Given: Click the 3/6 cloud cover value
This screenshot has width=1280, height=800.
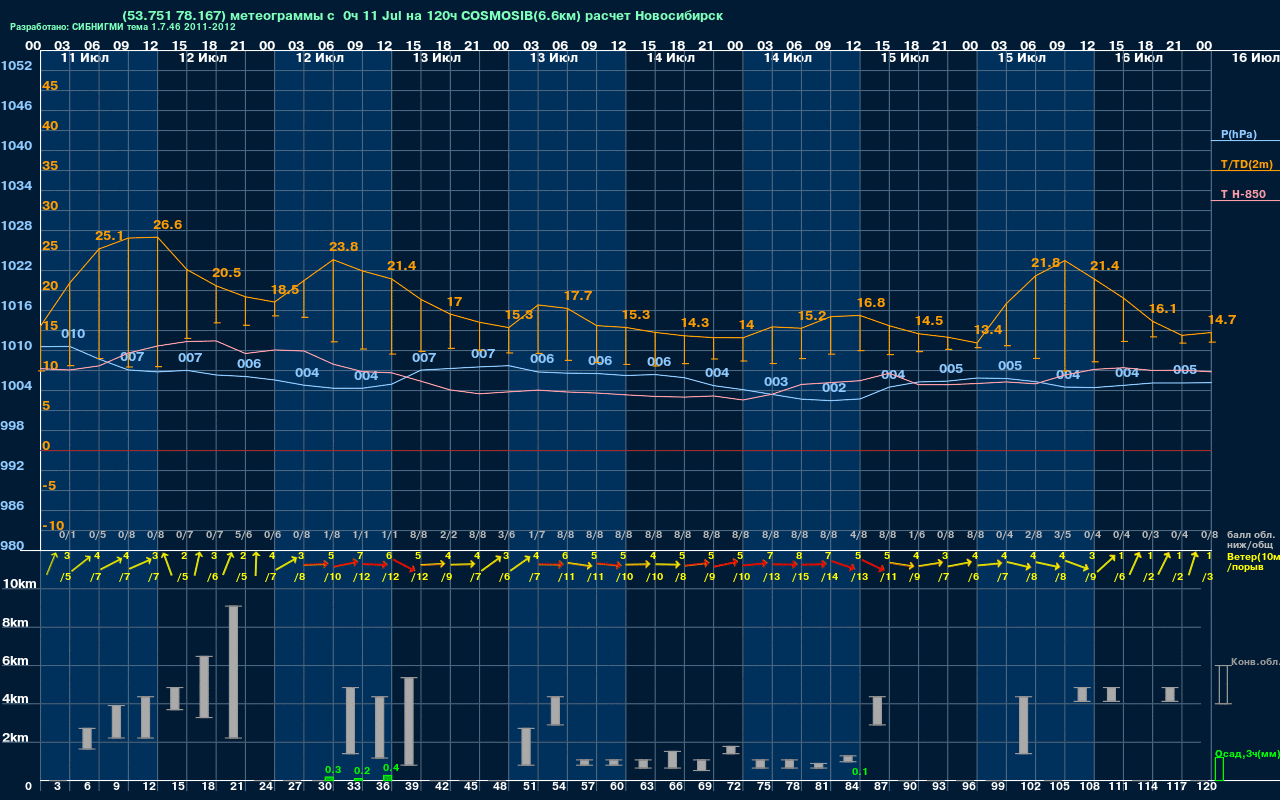Looking at the screenshot, I should [507, 535].
